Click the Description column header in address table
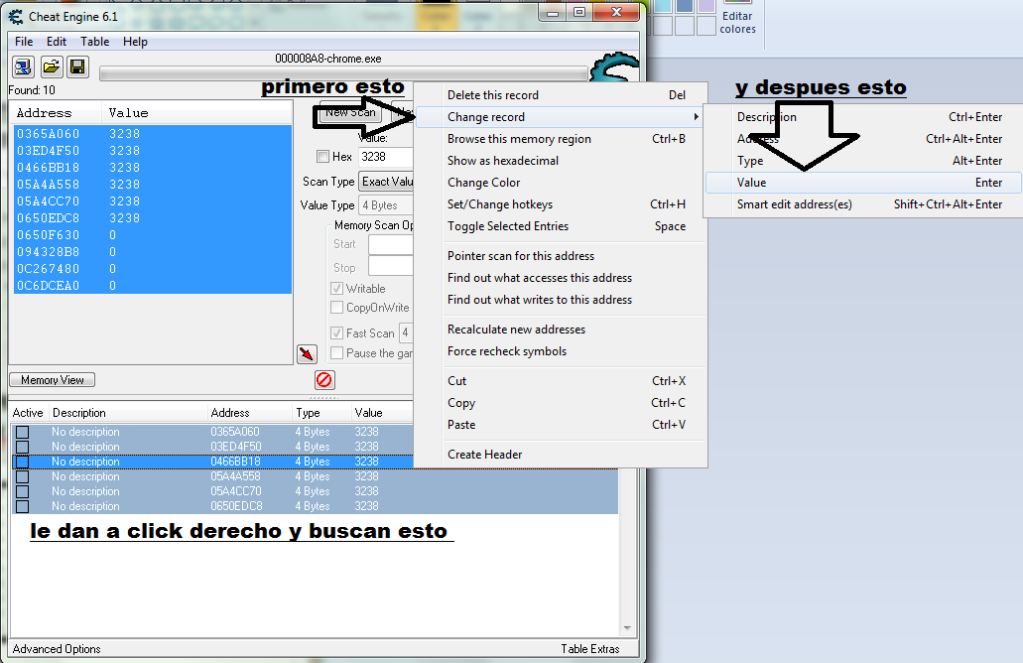 (x=129, y=413)
